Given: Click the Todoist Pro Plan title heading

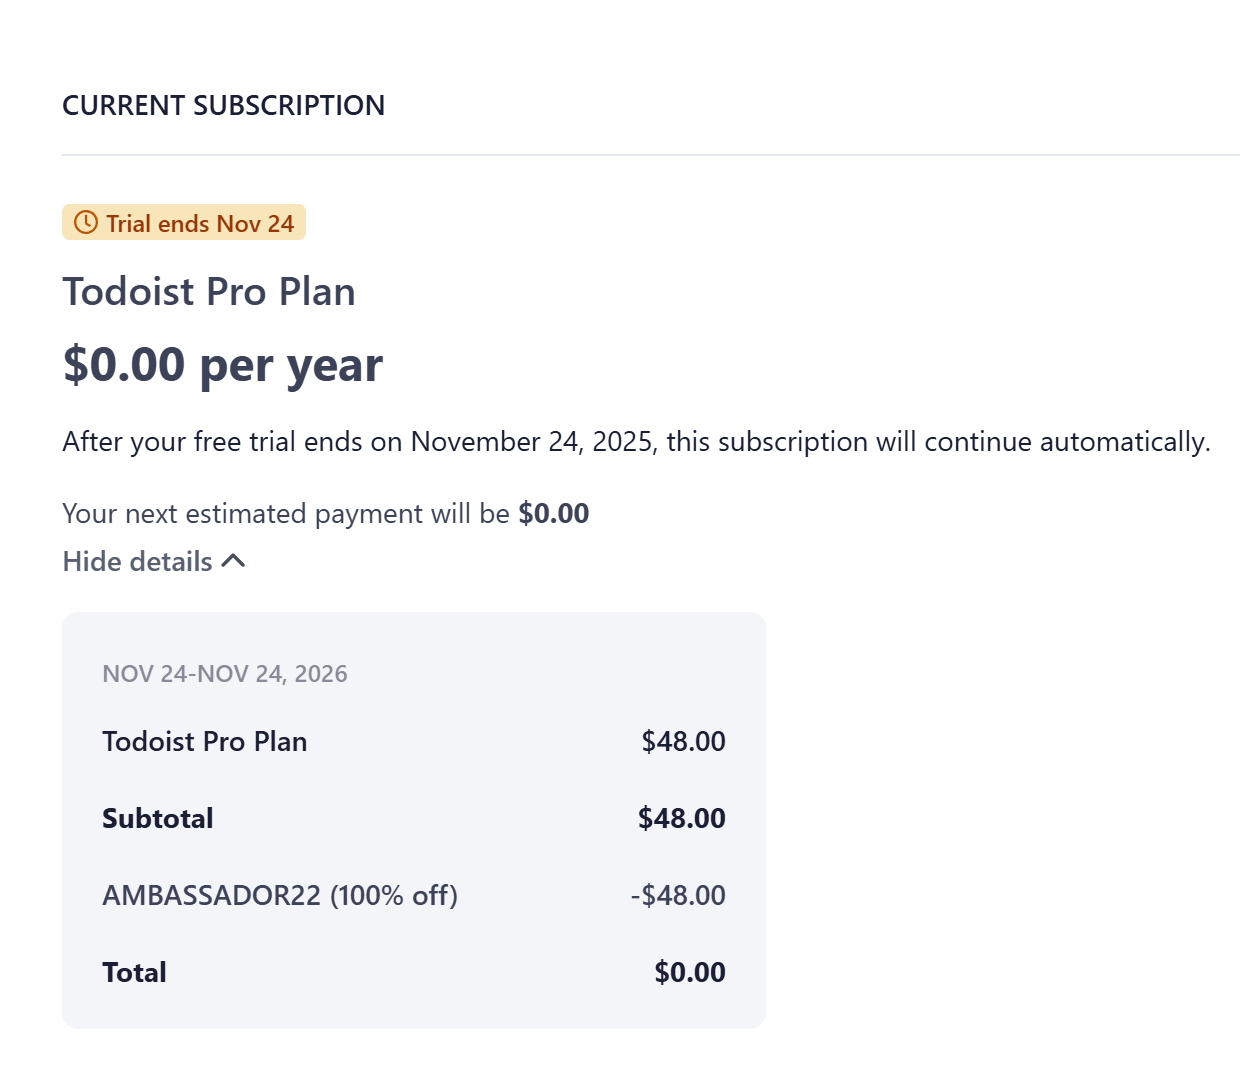Looking at the screenshot, I should pyautogui.click(x=209, y=292).
